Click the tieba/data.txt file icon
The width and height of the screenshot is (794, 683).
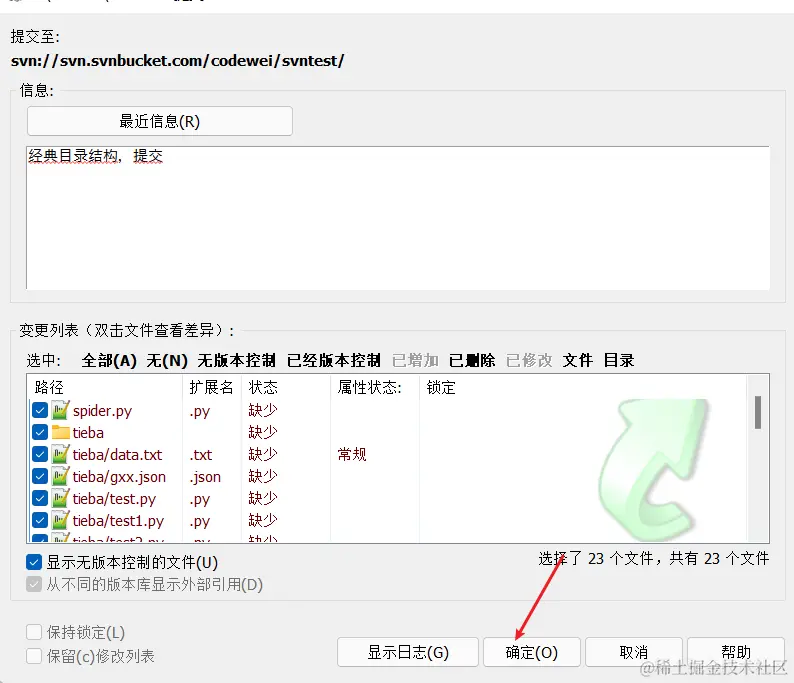tap(60, 454)
